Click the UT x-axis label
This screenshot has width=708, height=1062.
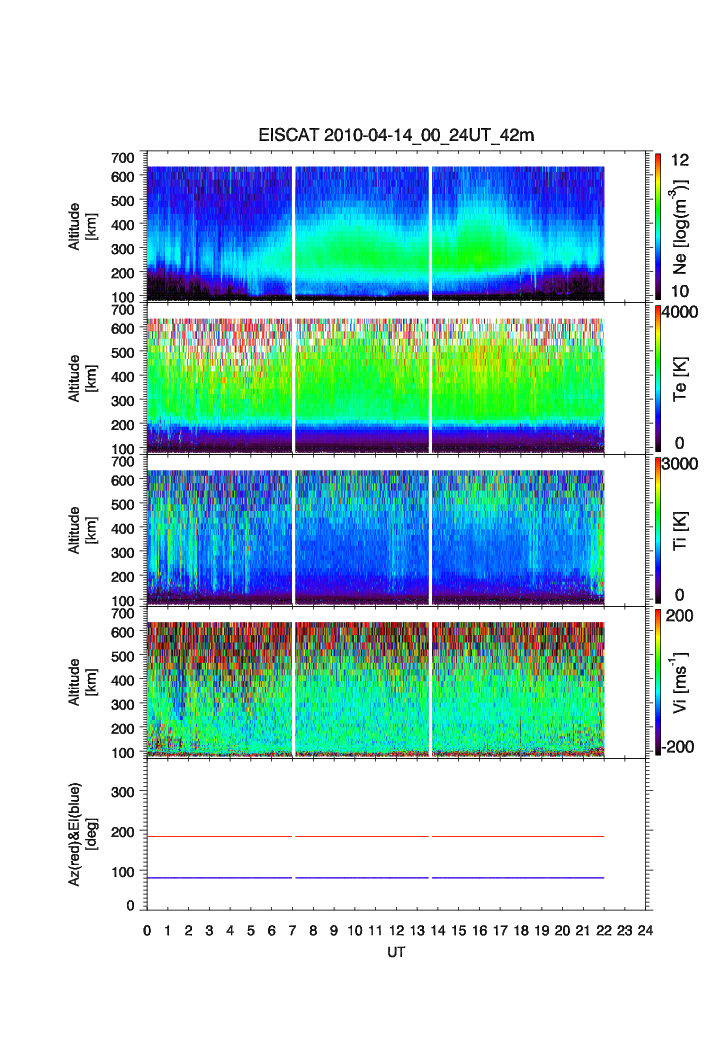(x=396, y=953)
